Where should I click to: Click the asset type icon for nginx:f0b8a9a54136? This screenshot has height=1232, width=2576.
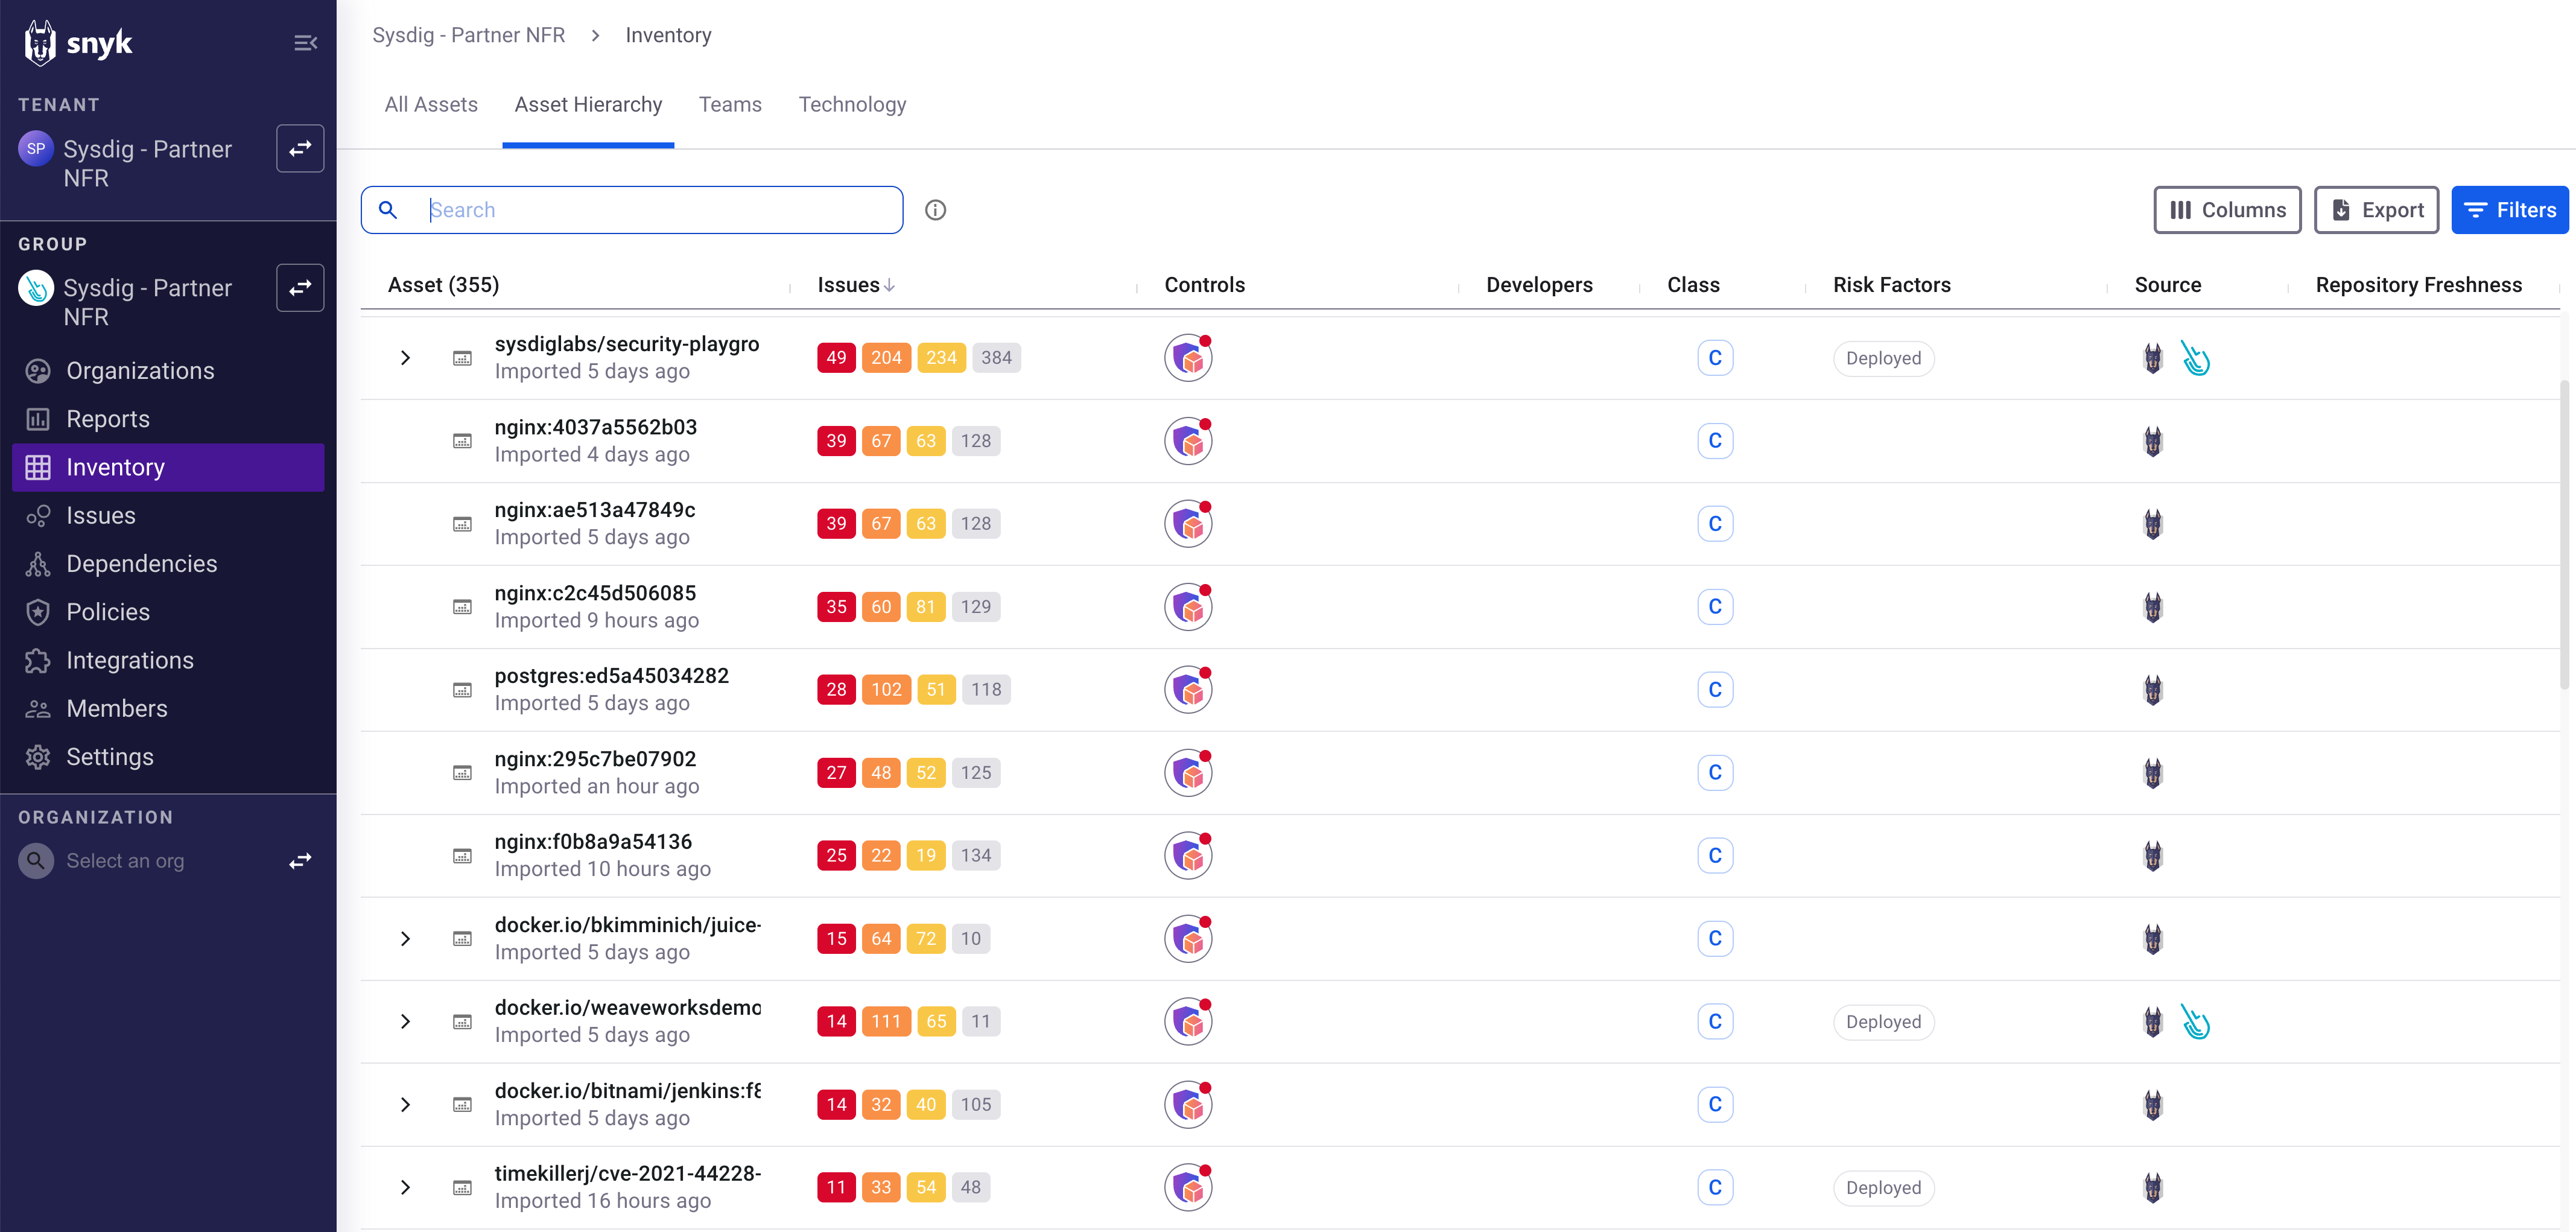click(x=462, y=856)
